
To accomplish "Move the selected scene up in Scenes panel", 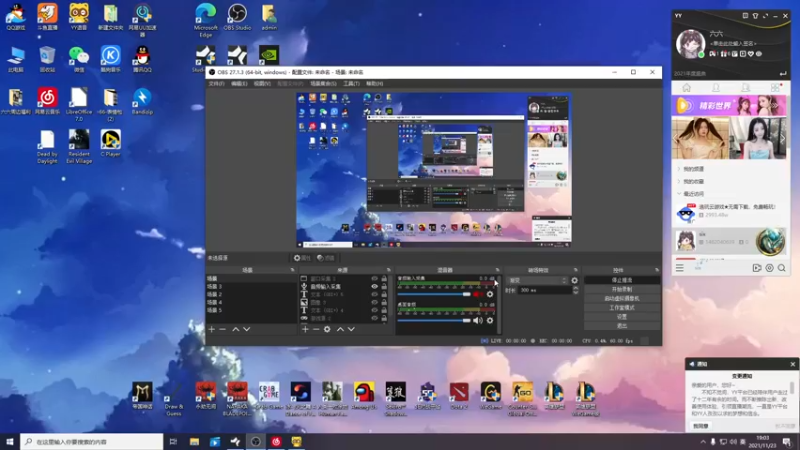I will coord(236,330).
